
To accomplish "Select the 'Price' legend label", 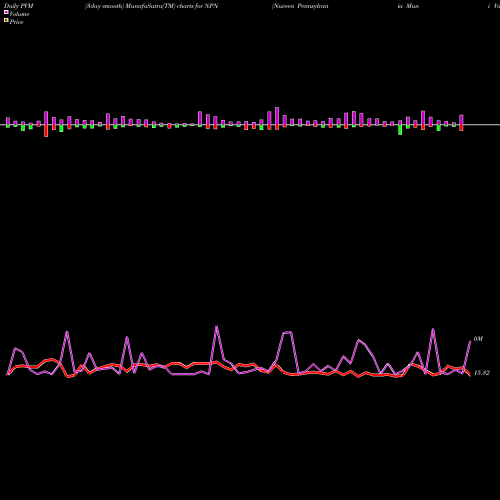I will (16, 22).
